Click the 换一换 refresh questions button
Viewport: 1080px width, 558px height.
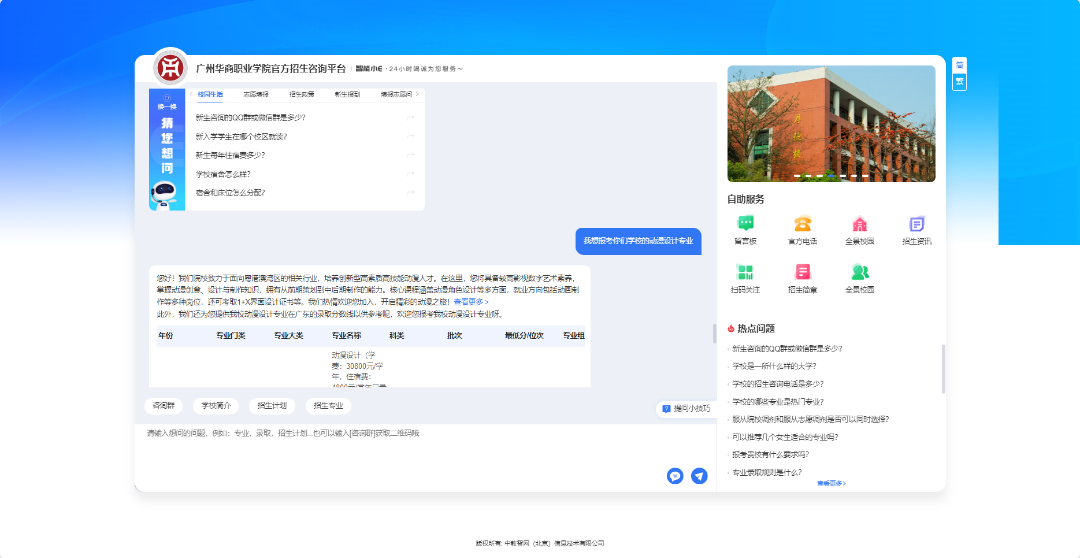click(x=167, y=104)
